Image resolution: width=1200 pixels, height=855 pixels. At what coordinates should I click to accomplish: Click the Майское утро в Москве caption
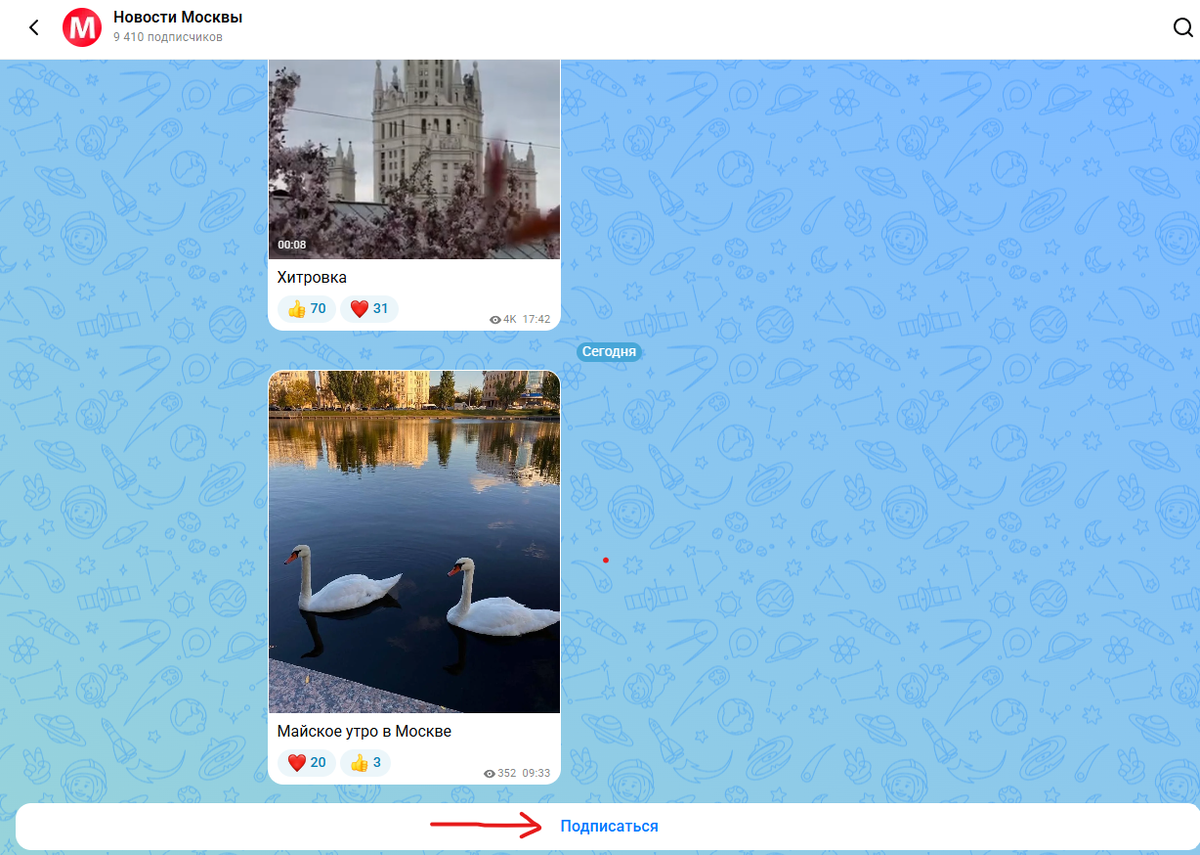coord(364,731)
